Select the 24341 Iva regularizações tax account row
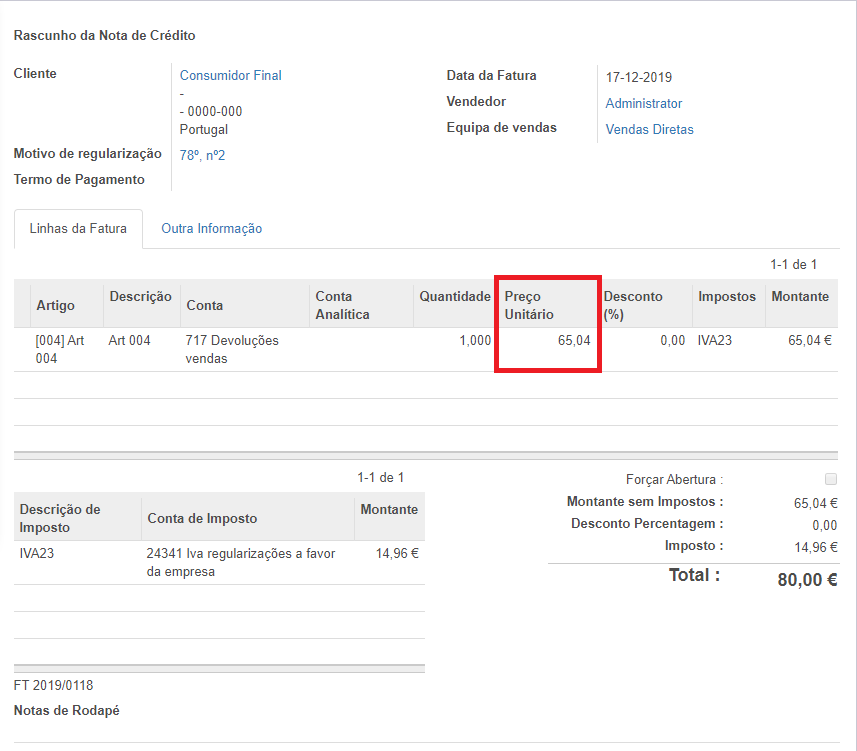 click(240, 562)
